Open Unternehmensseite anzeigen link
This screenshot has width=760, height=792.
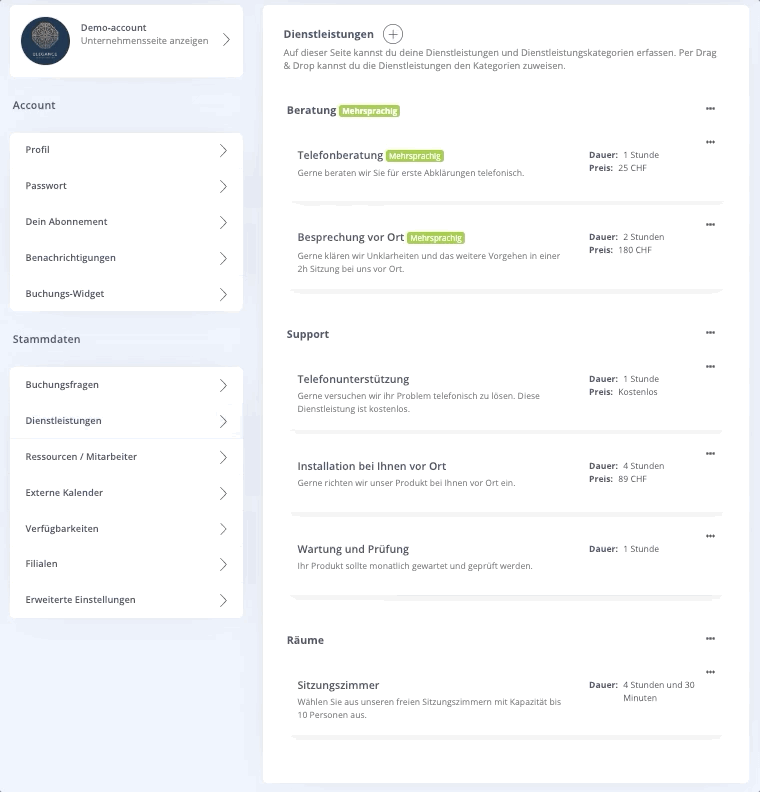pyautogui.click(x=144, y=41)
